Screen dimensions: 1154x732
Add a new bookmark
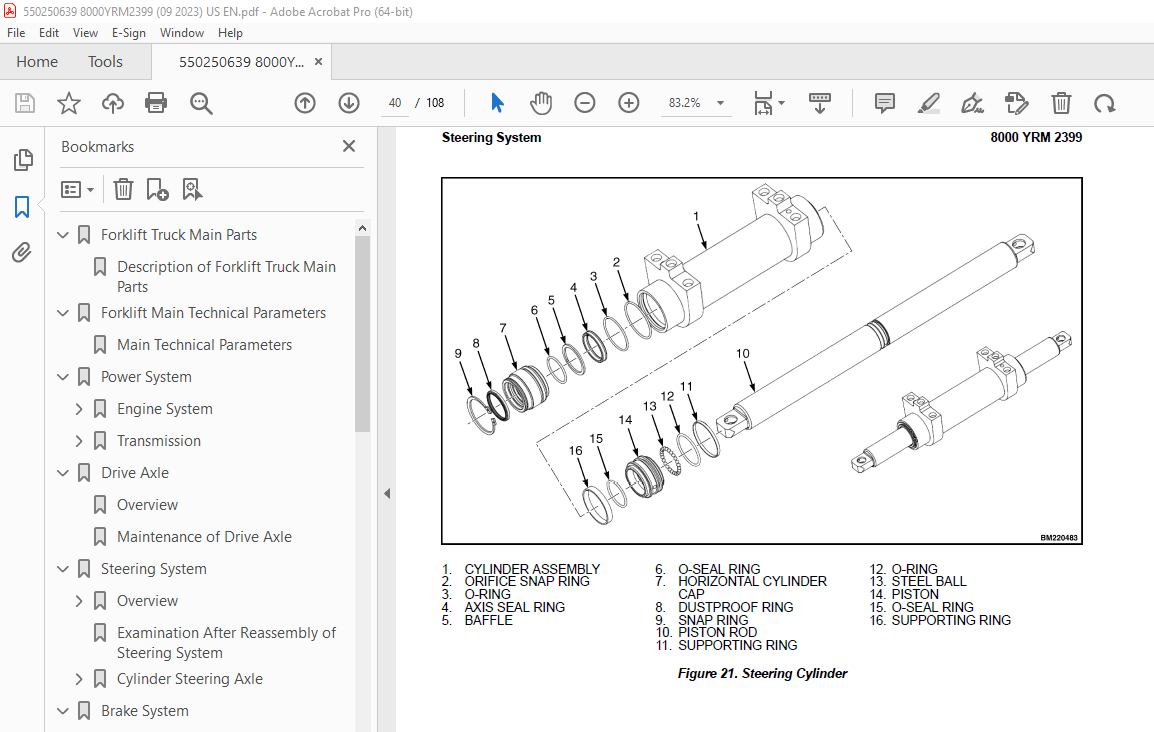[x=157, y=189]
